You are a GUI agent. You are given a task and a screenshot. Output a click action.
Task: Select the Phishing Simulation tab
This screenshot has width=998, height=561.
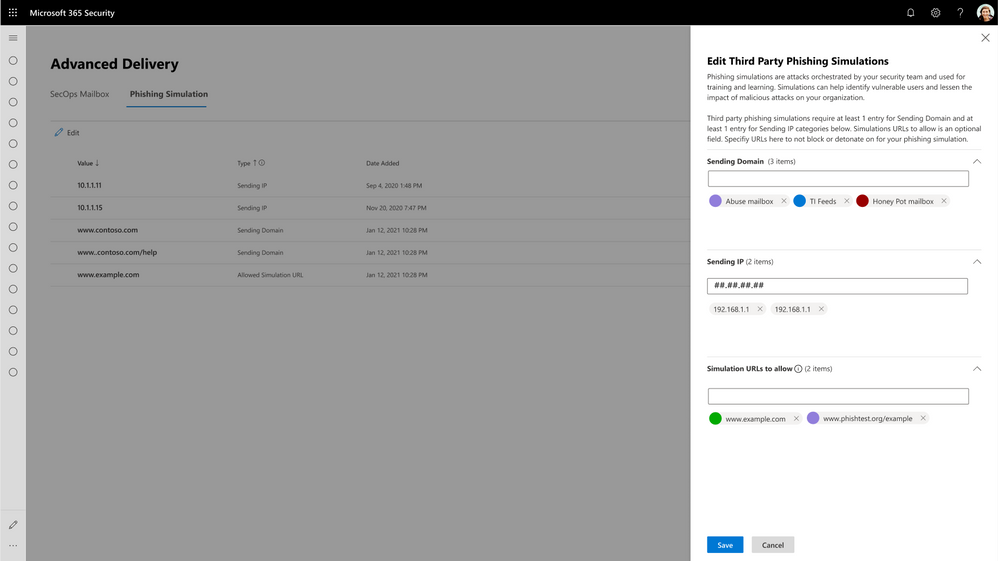click(x=169, y=94)
